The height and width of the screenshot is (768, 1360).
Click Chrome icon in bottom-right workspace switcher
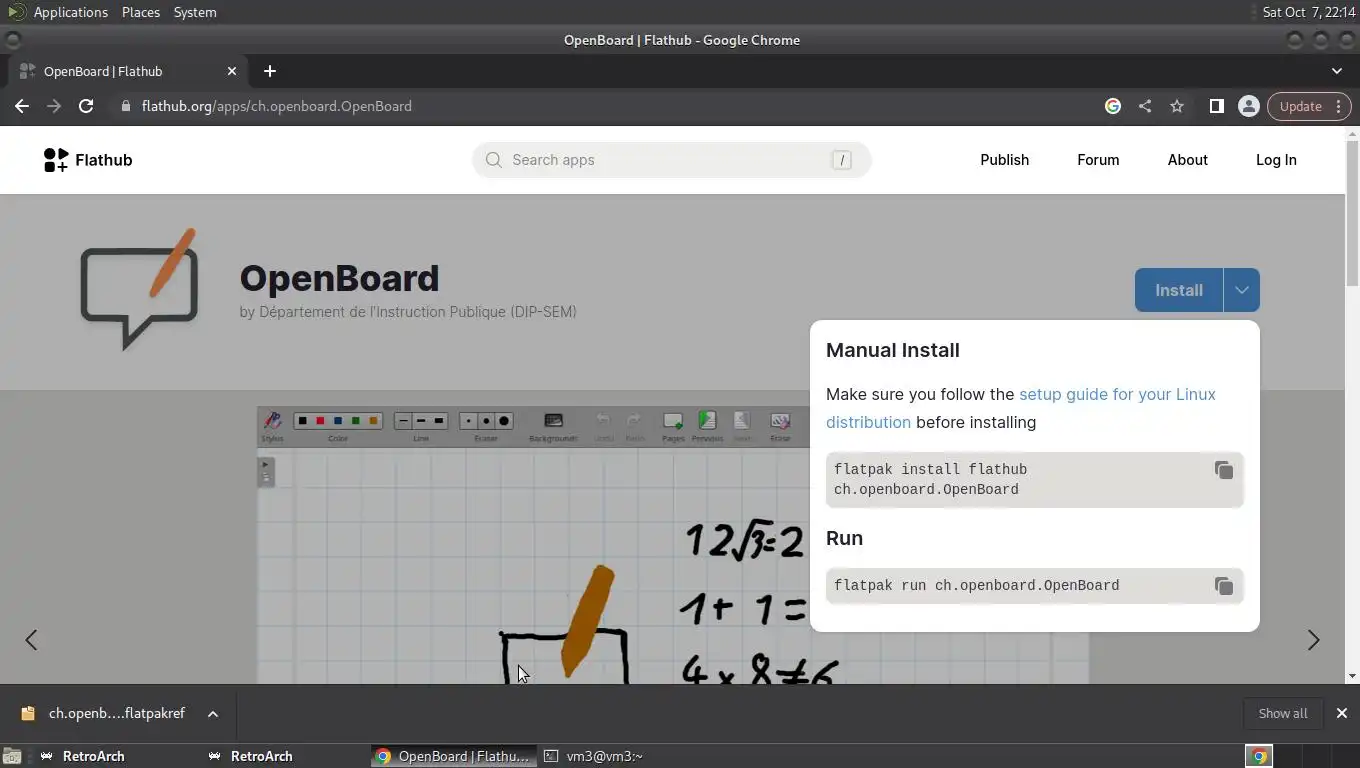(x=1260, y=756)
